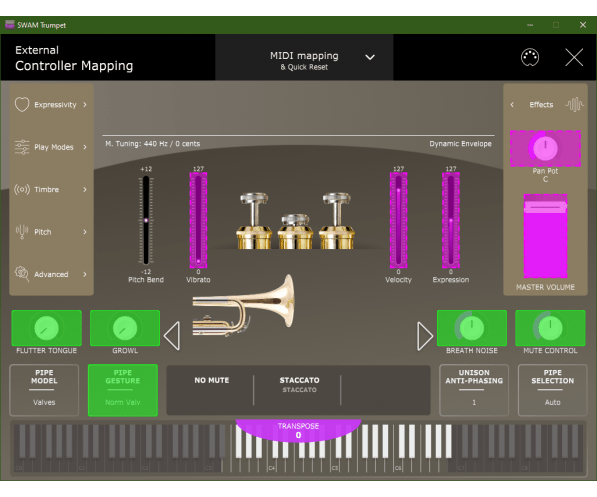Close the Controller Mapping view with the X
Image resolution: width=597 pixels, height=497 pixels.
pos(574,58)
